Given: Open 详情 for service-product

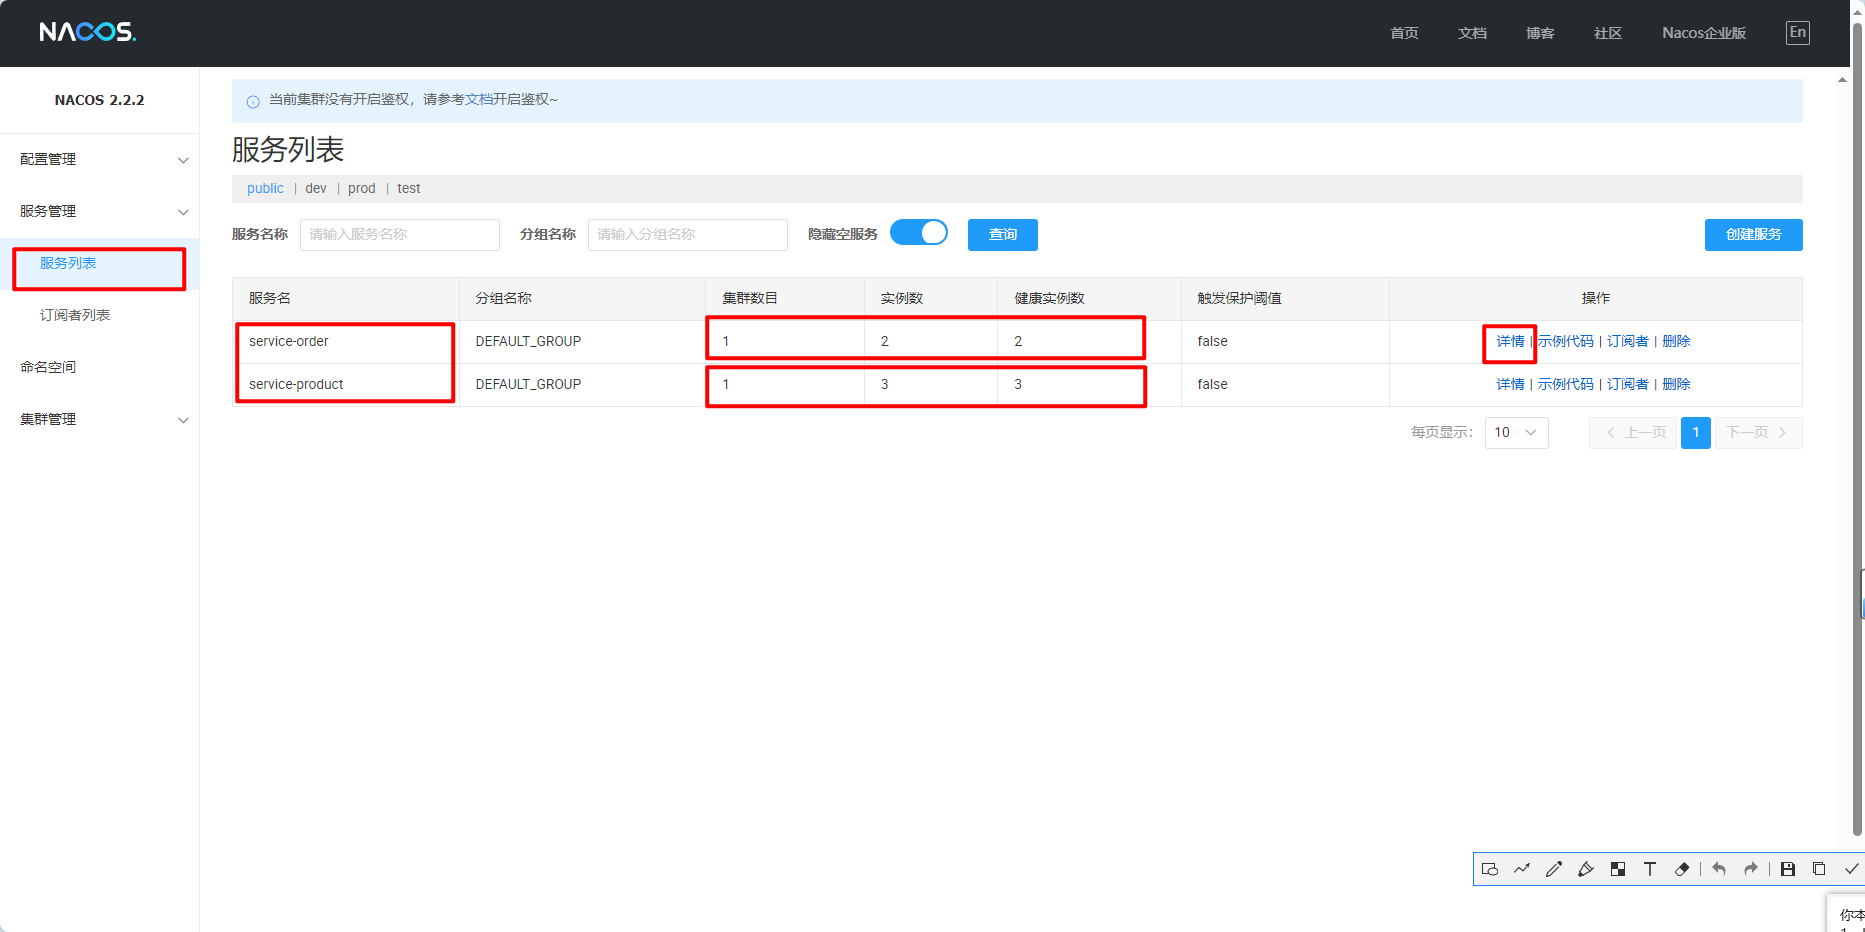Looking at the screenshot, I should pos(1510,385).
